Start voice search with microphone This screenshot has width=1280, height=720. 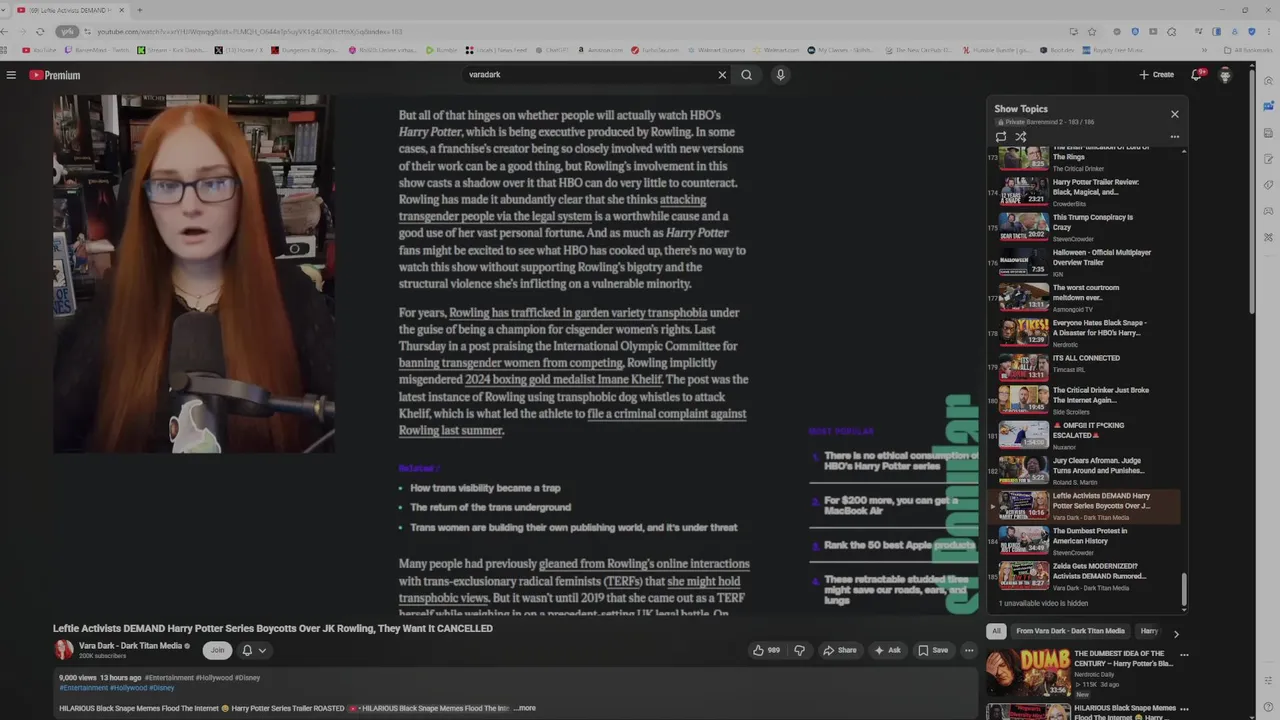pos(781,75)
